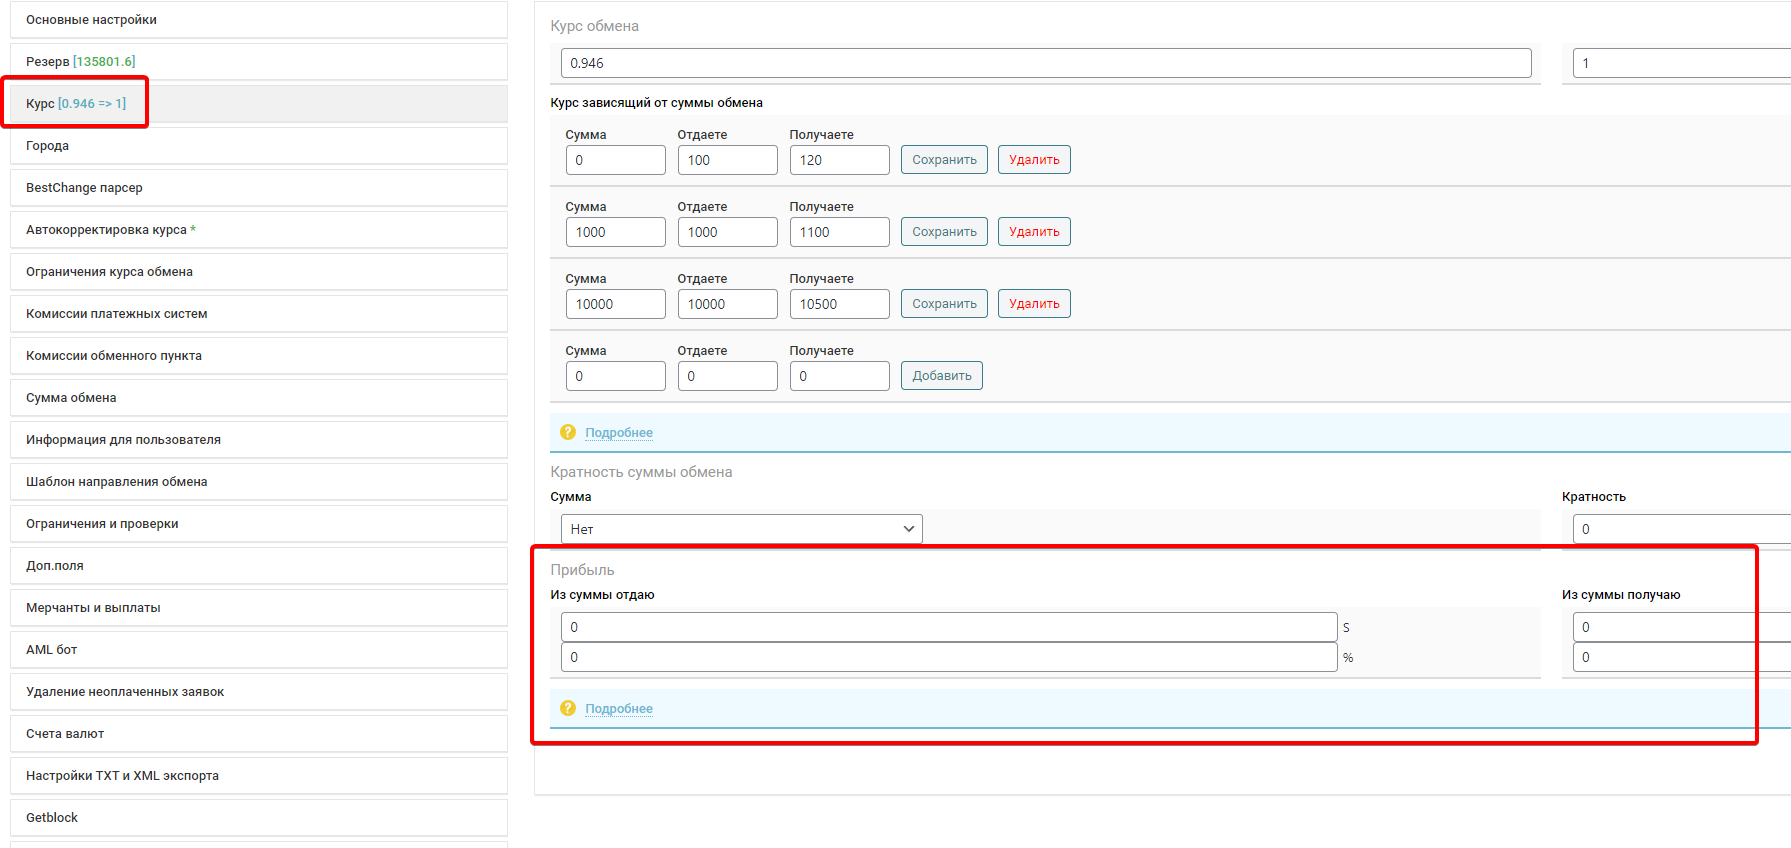Open the Резерв settings tab
The width and height of the screenshot is (1791, 848).
click(258, 61)
